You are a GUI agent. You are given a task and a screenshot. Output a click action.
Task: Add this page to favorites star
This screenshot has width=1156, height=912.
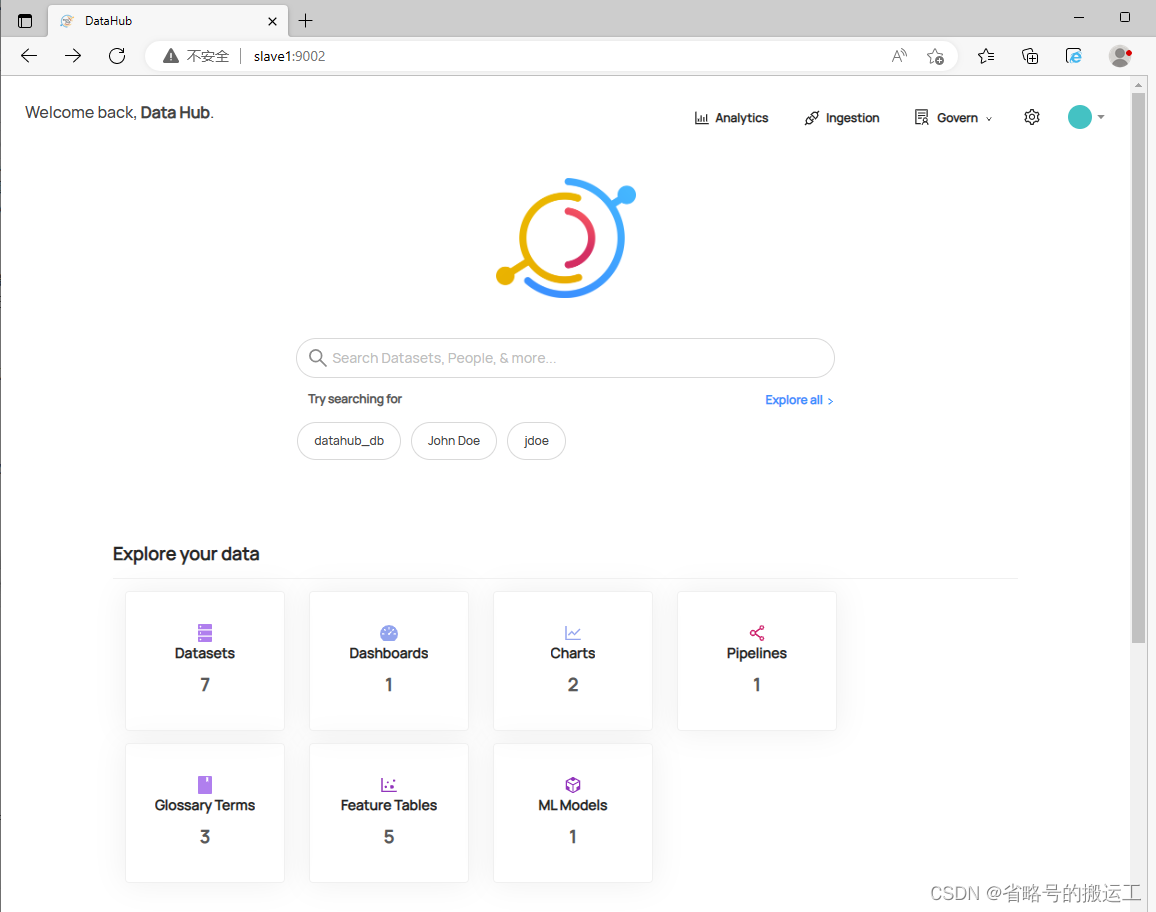(x=936, y=56)
